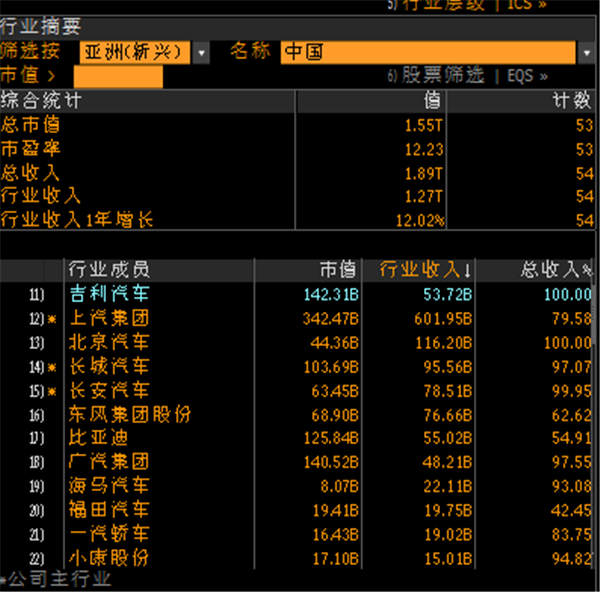Click the star marker beside 长城汽车
This screenshot has width=600, height=592.
52,367
